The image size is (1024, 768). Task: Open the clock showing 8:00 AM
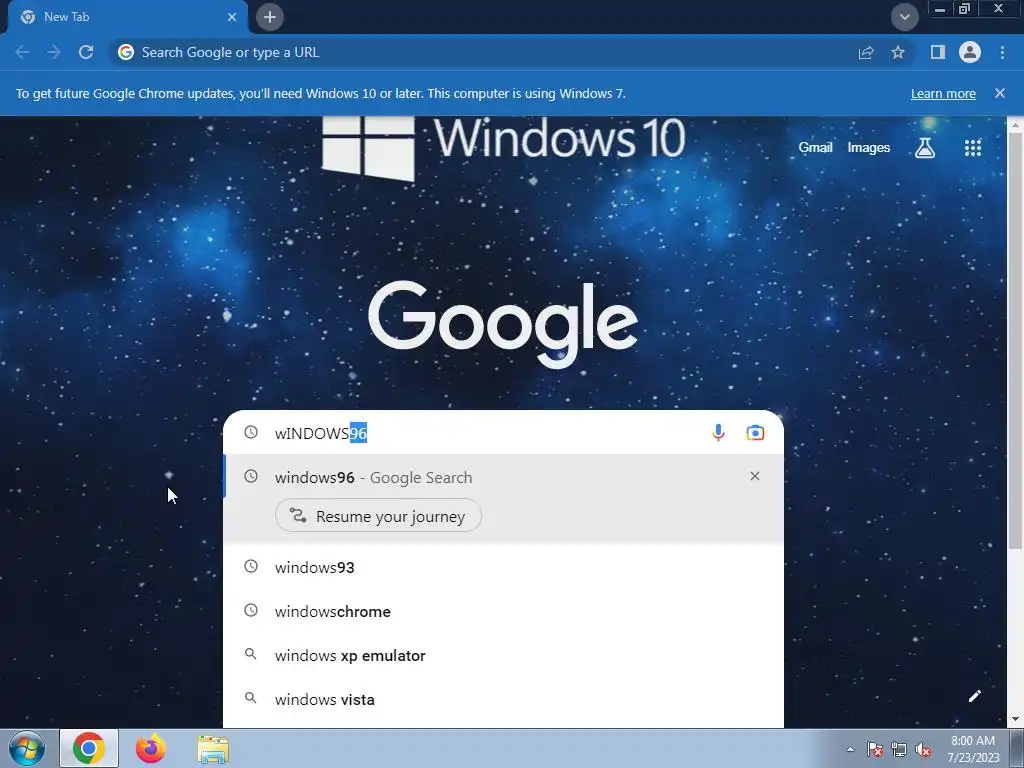[973, 748]
